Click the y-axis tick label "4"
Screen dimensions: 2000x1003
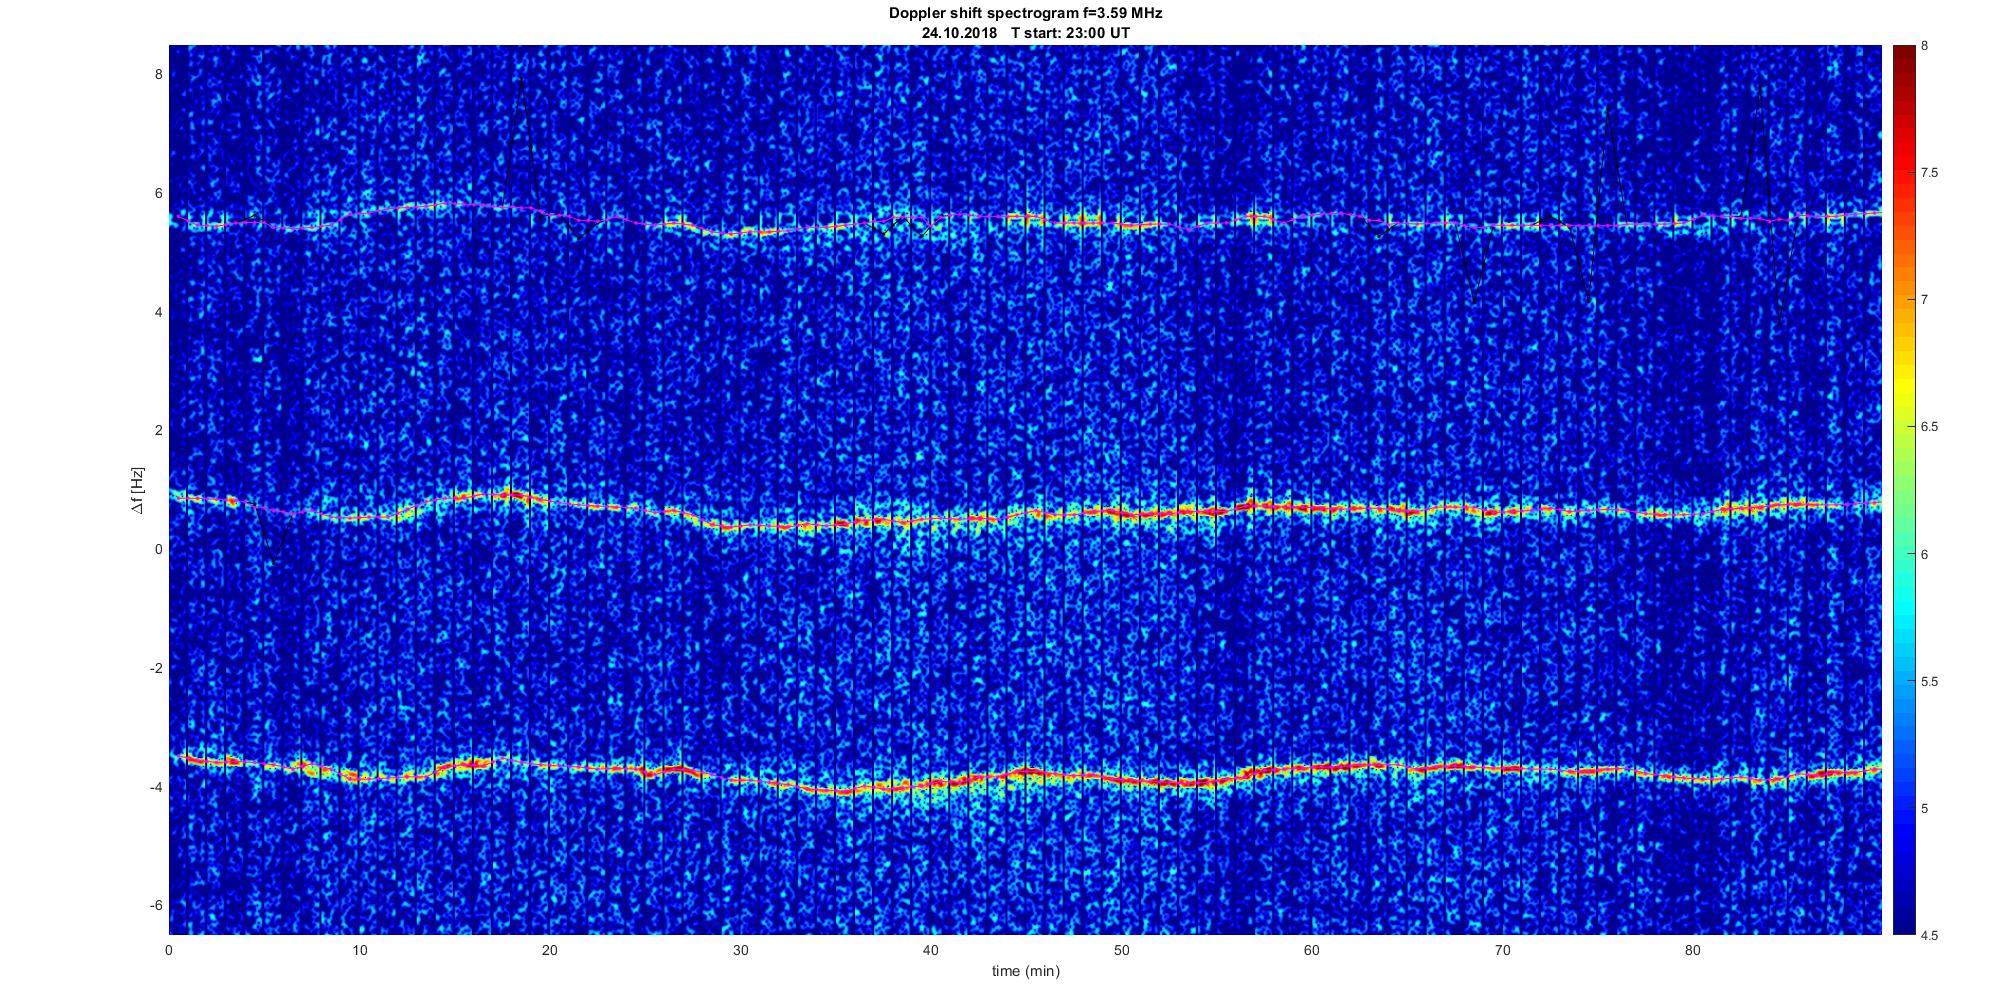pos(158,312)
